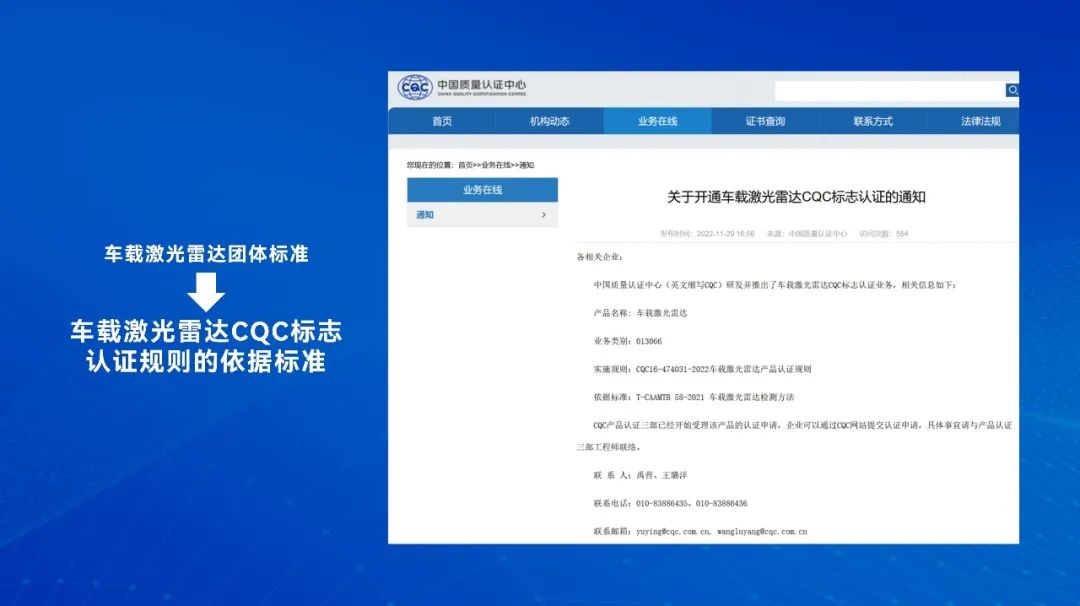Click inside the site search box
Viewport: 1080px width, 606px height.
click(888, 91)
